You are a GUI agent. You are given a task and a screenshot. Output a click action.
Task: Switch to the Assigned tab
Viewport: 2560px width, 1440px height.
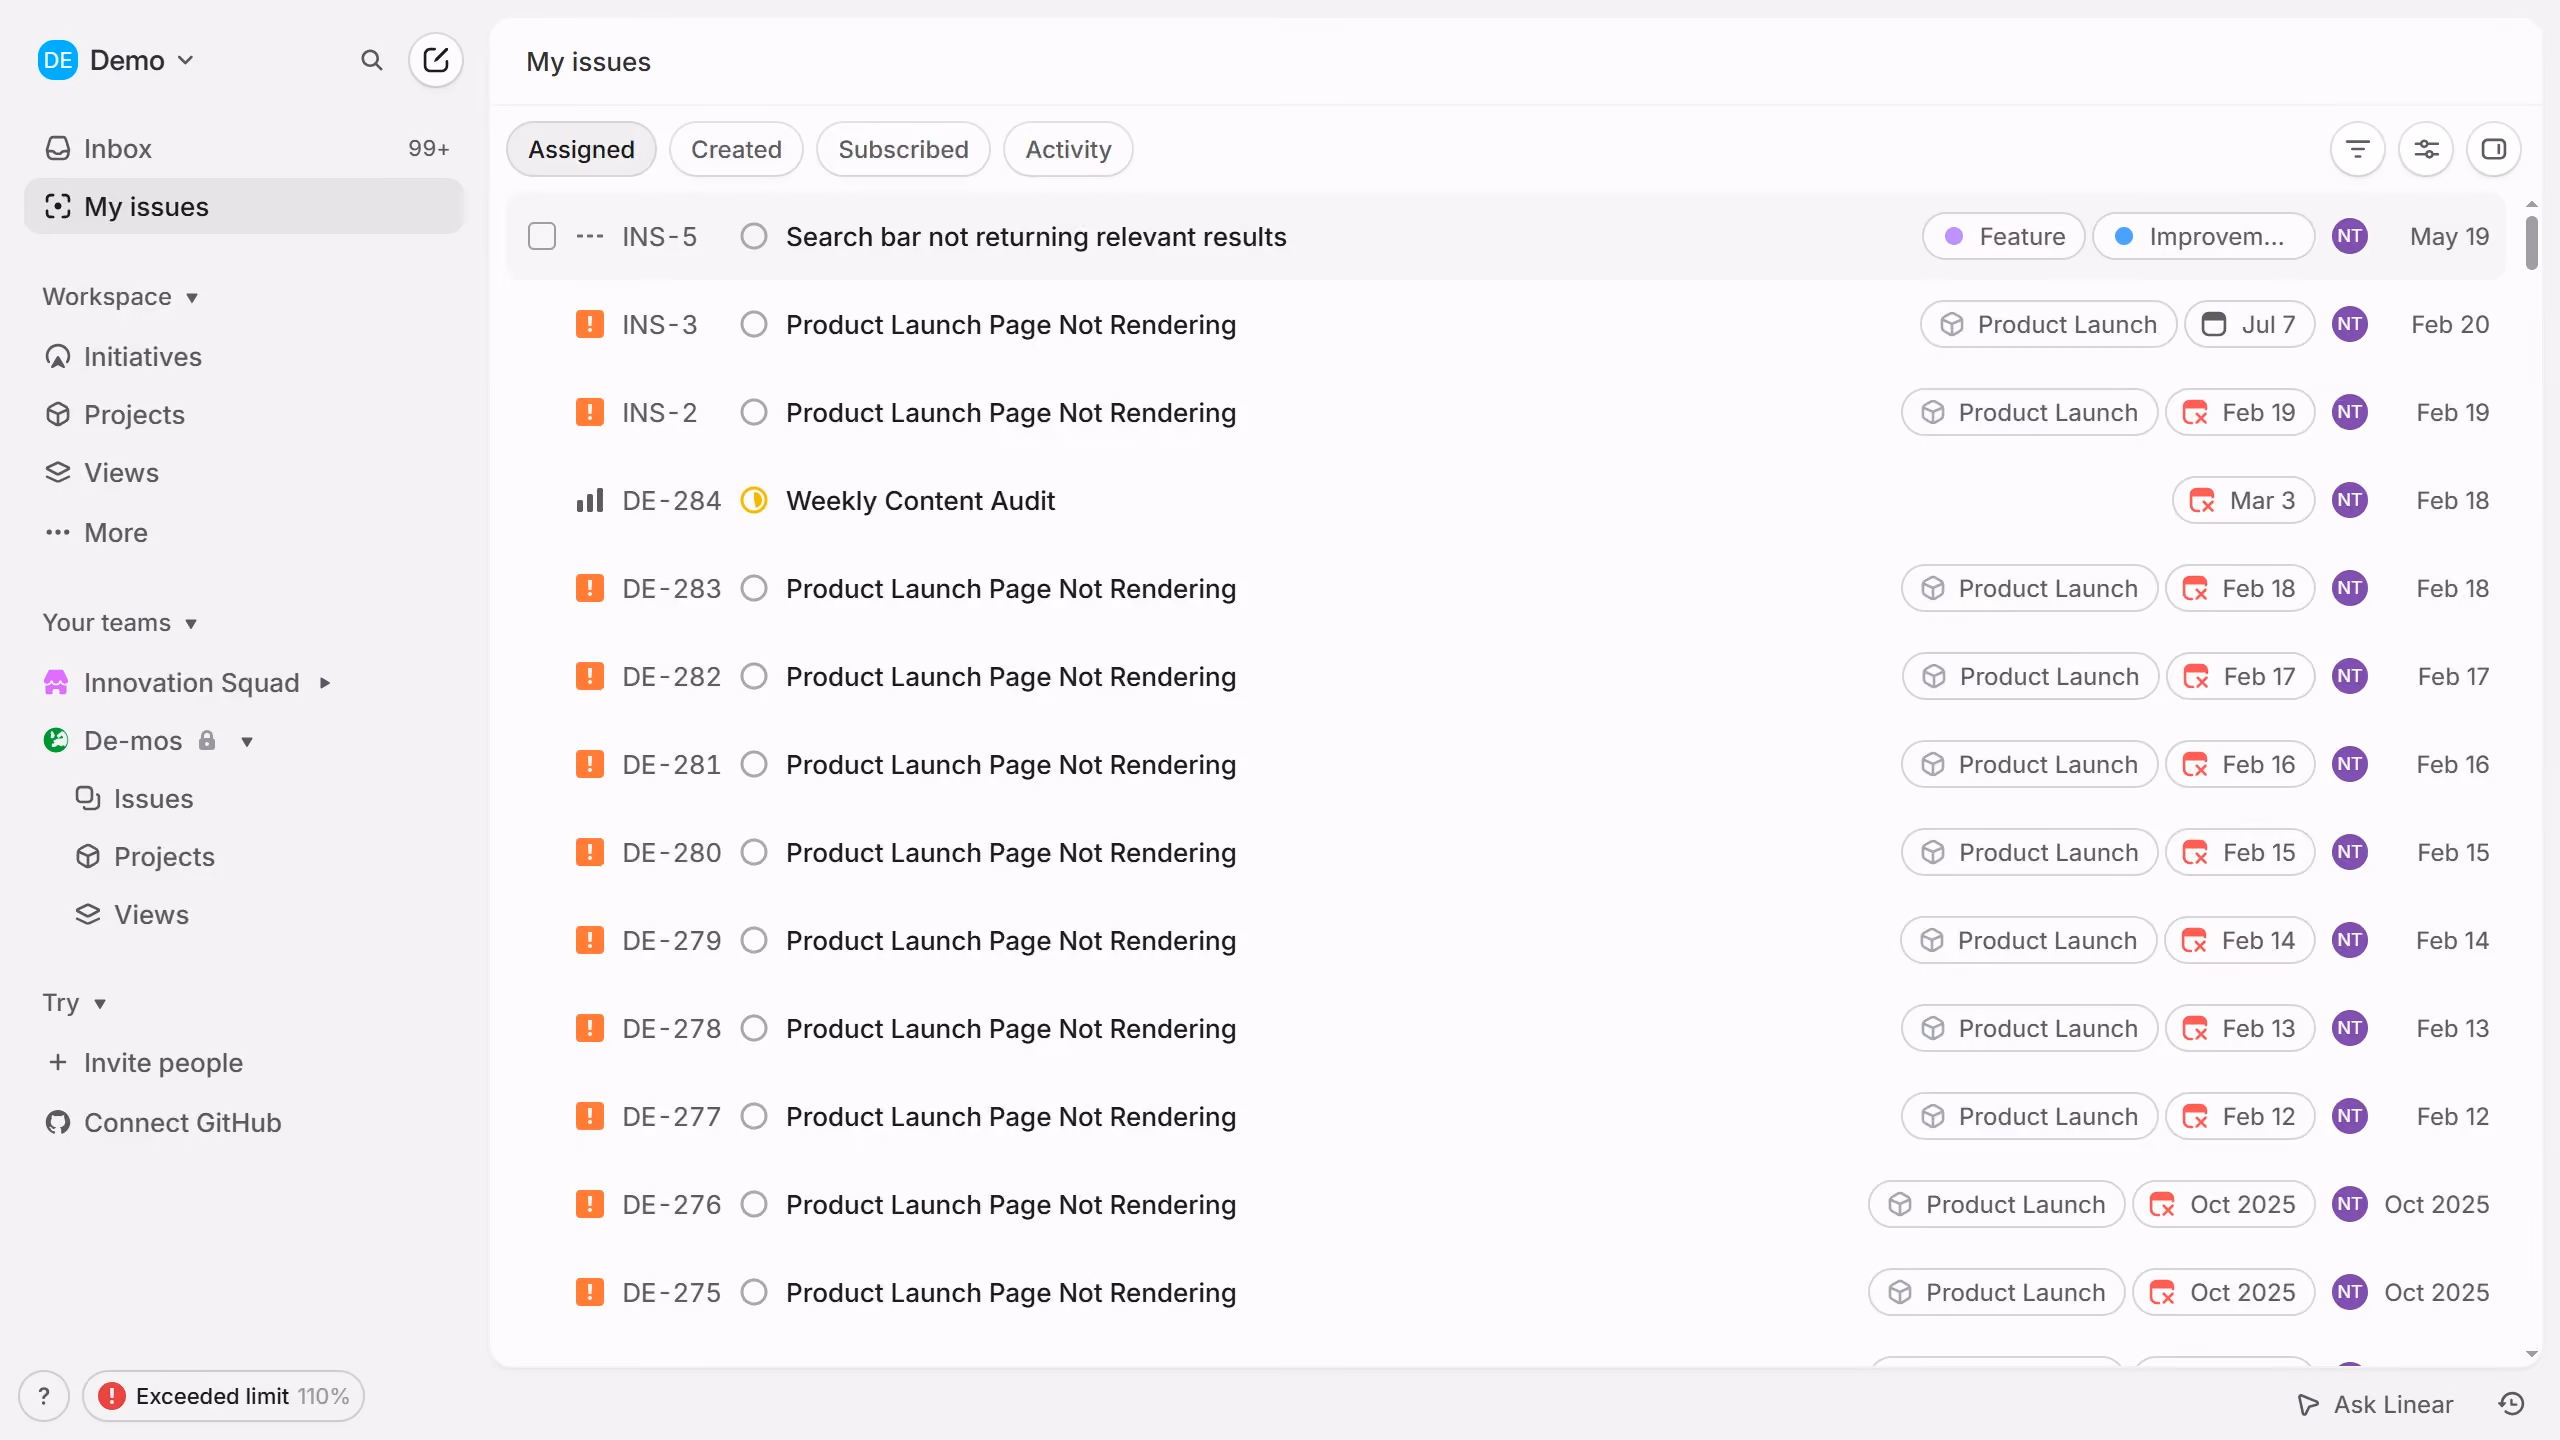tap(581, 149)
